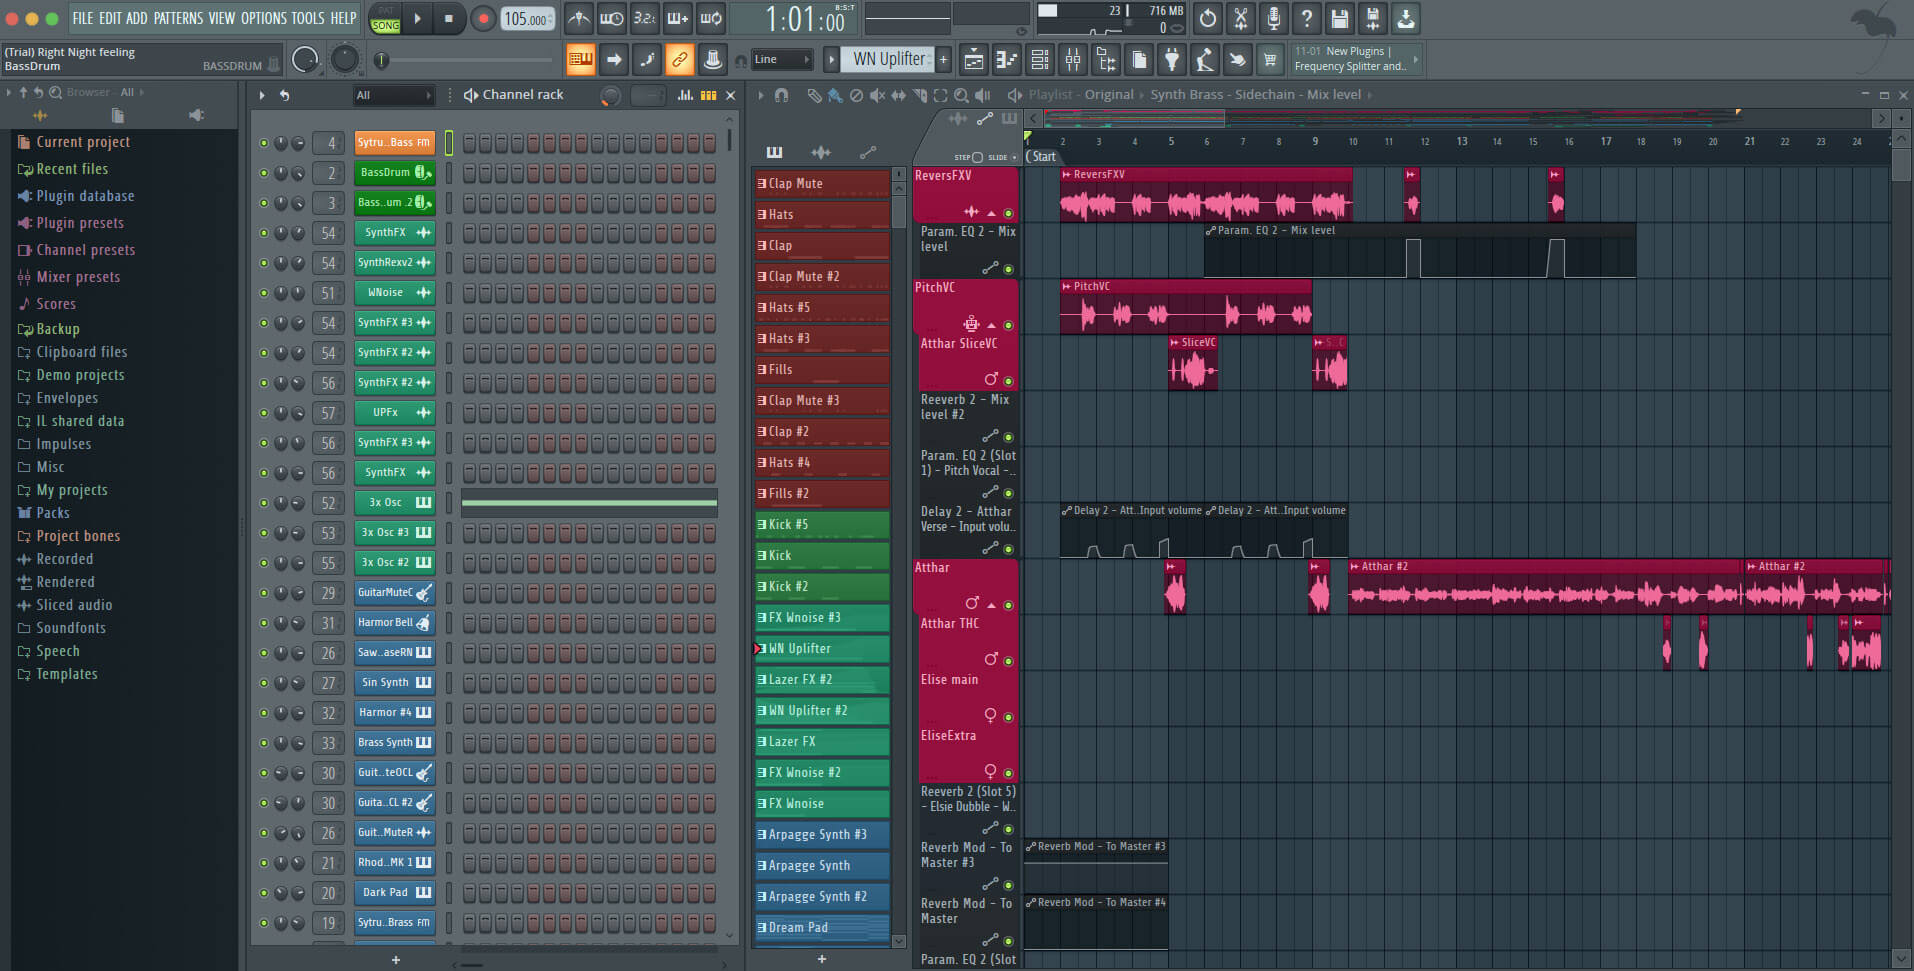
Task: Click the microphone recording icon
Action: click(1273, 18)
